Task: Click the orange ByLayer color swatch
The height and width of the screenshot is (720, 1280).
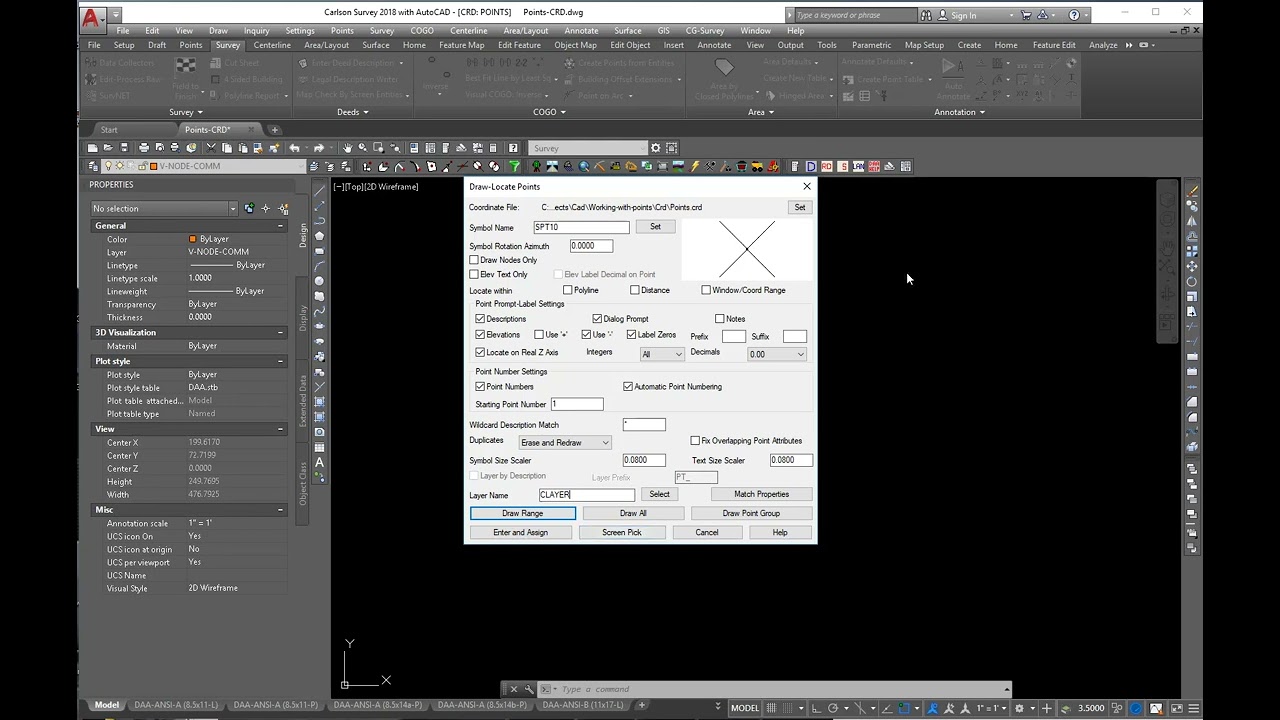Action: (x=193, y=239)
